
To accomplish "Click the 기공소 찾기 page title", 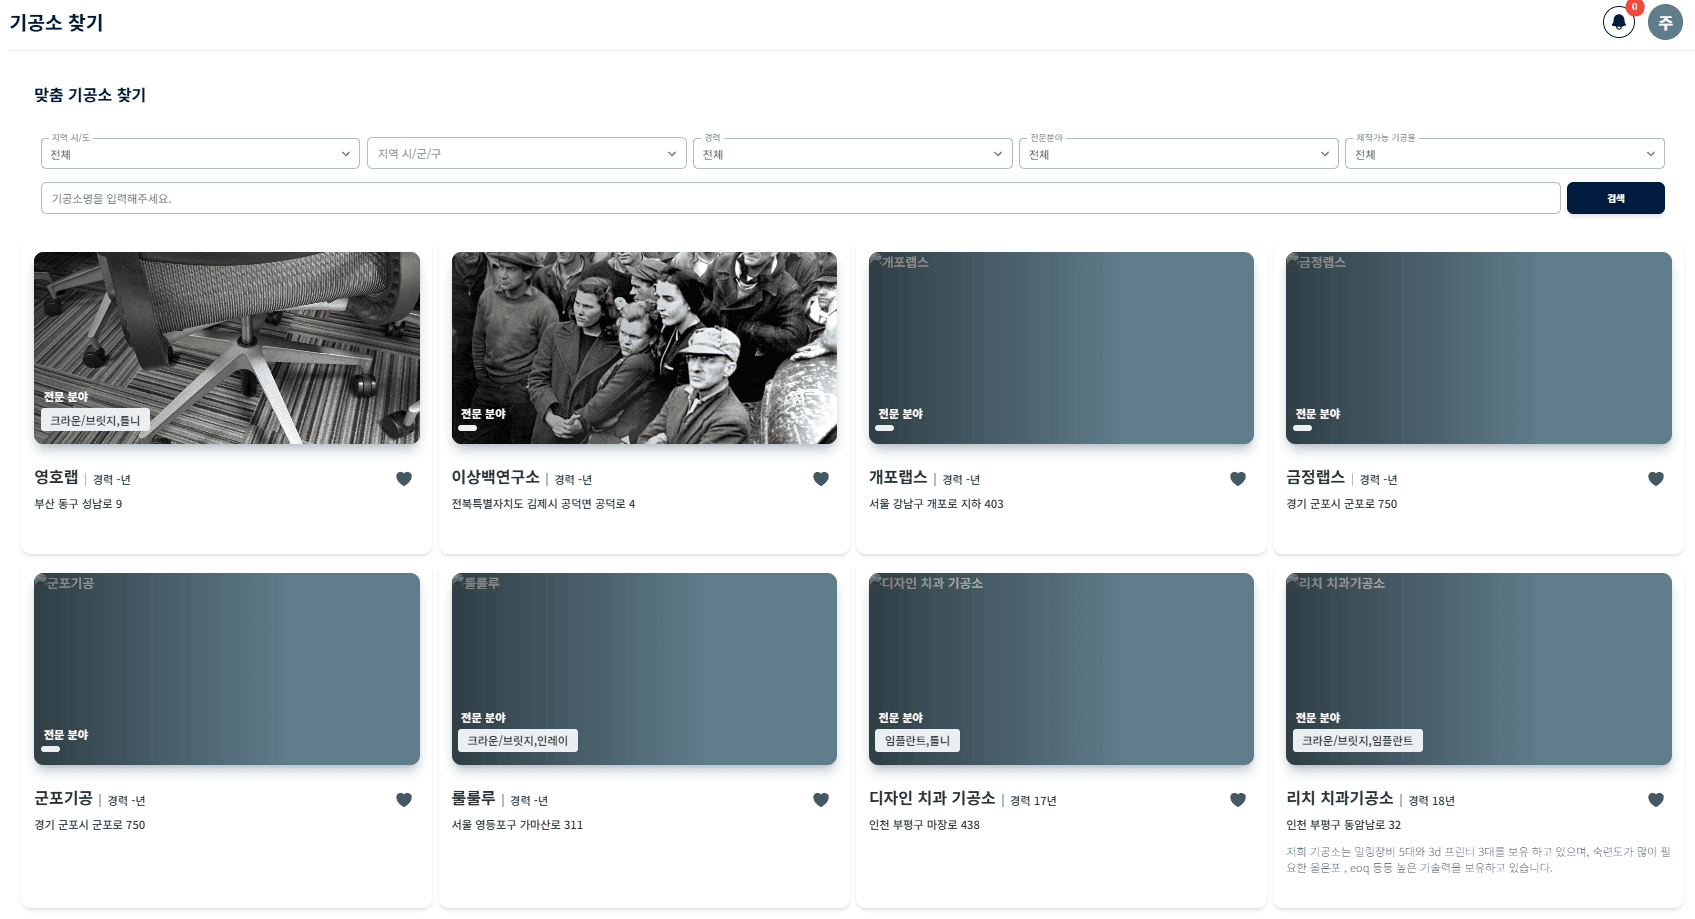I will coord(56,23).
